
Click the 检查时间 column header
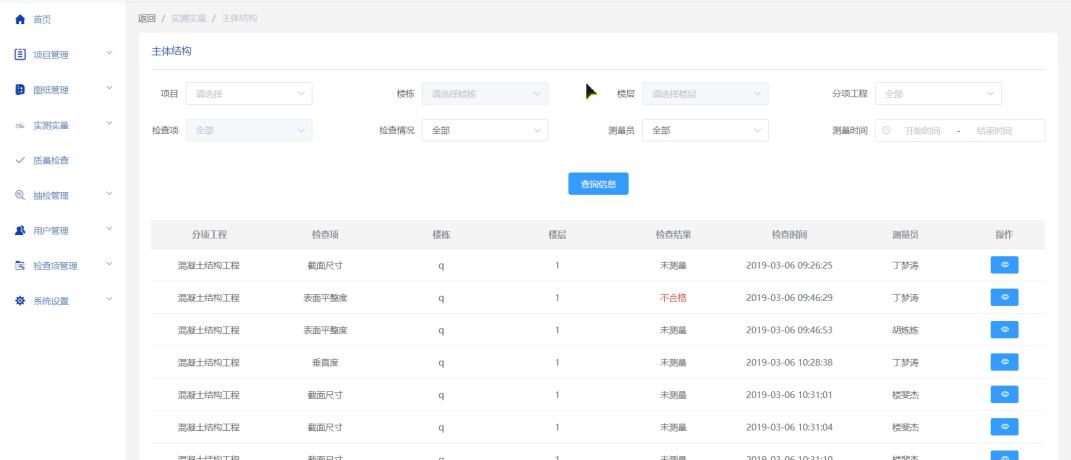coord(790,234)
